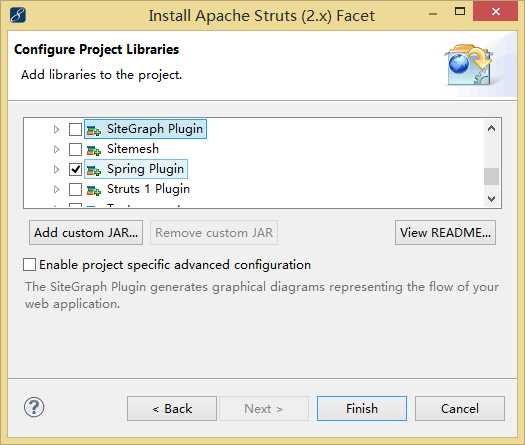525x445 pixels.
Task: Expand the Spring Plugin tree node
Action: 56,169
